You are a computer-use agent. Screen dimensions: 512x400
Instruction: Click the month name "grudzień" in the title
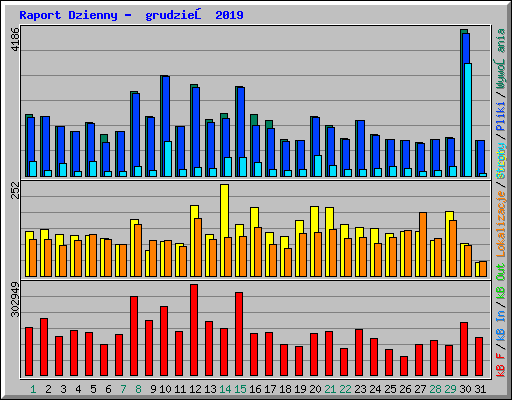tap(173, 15)
